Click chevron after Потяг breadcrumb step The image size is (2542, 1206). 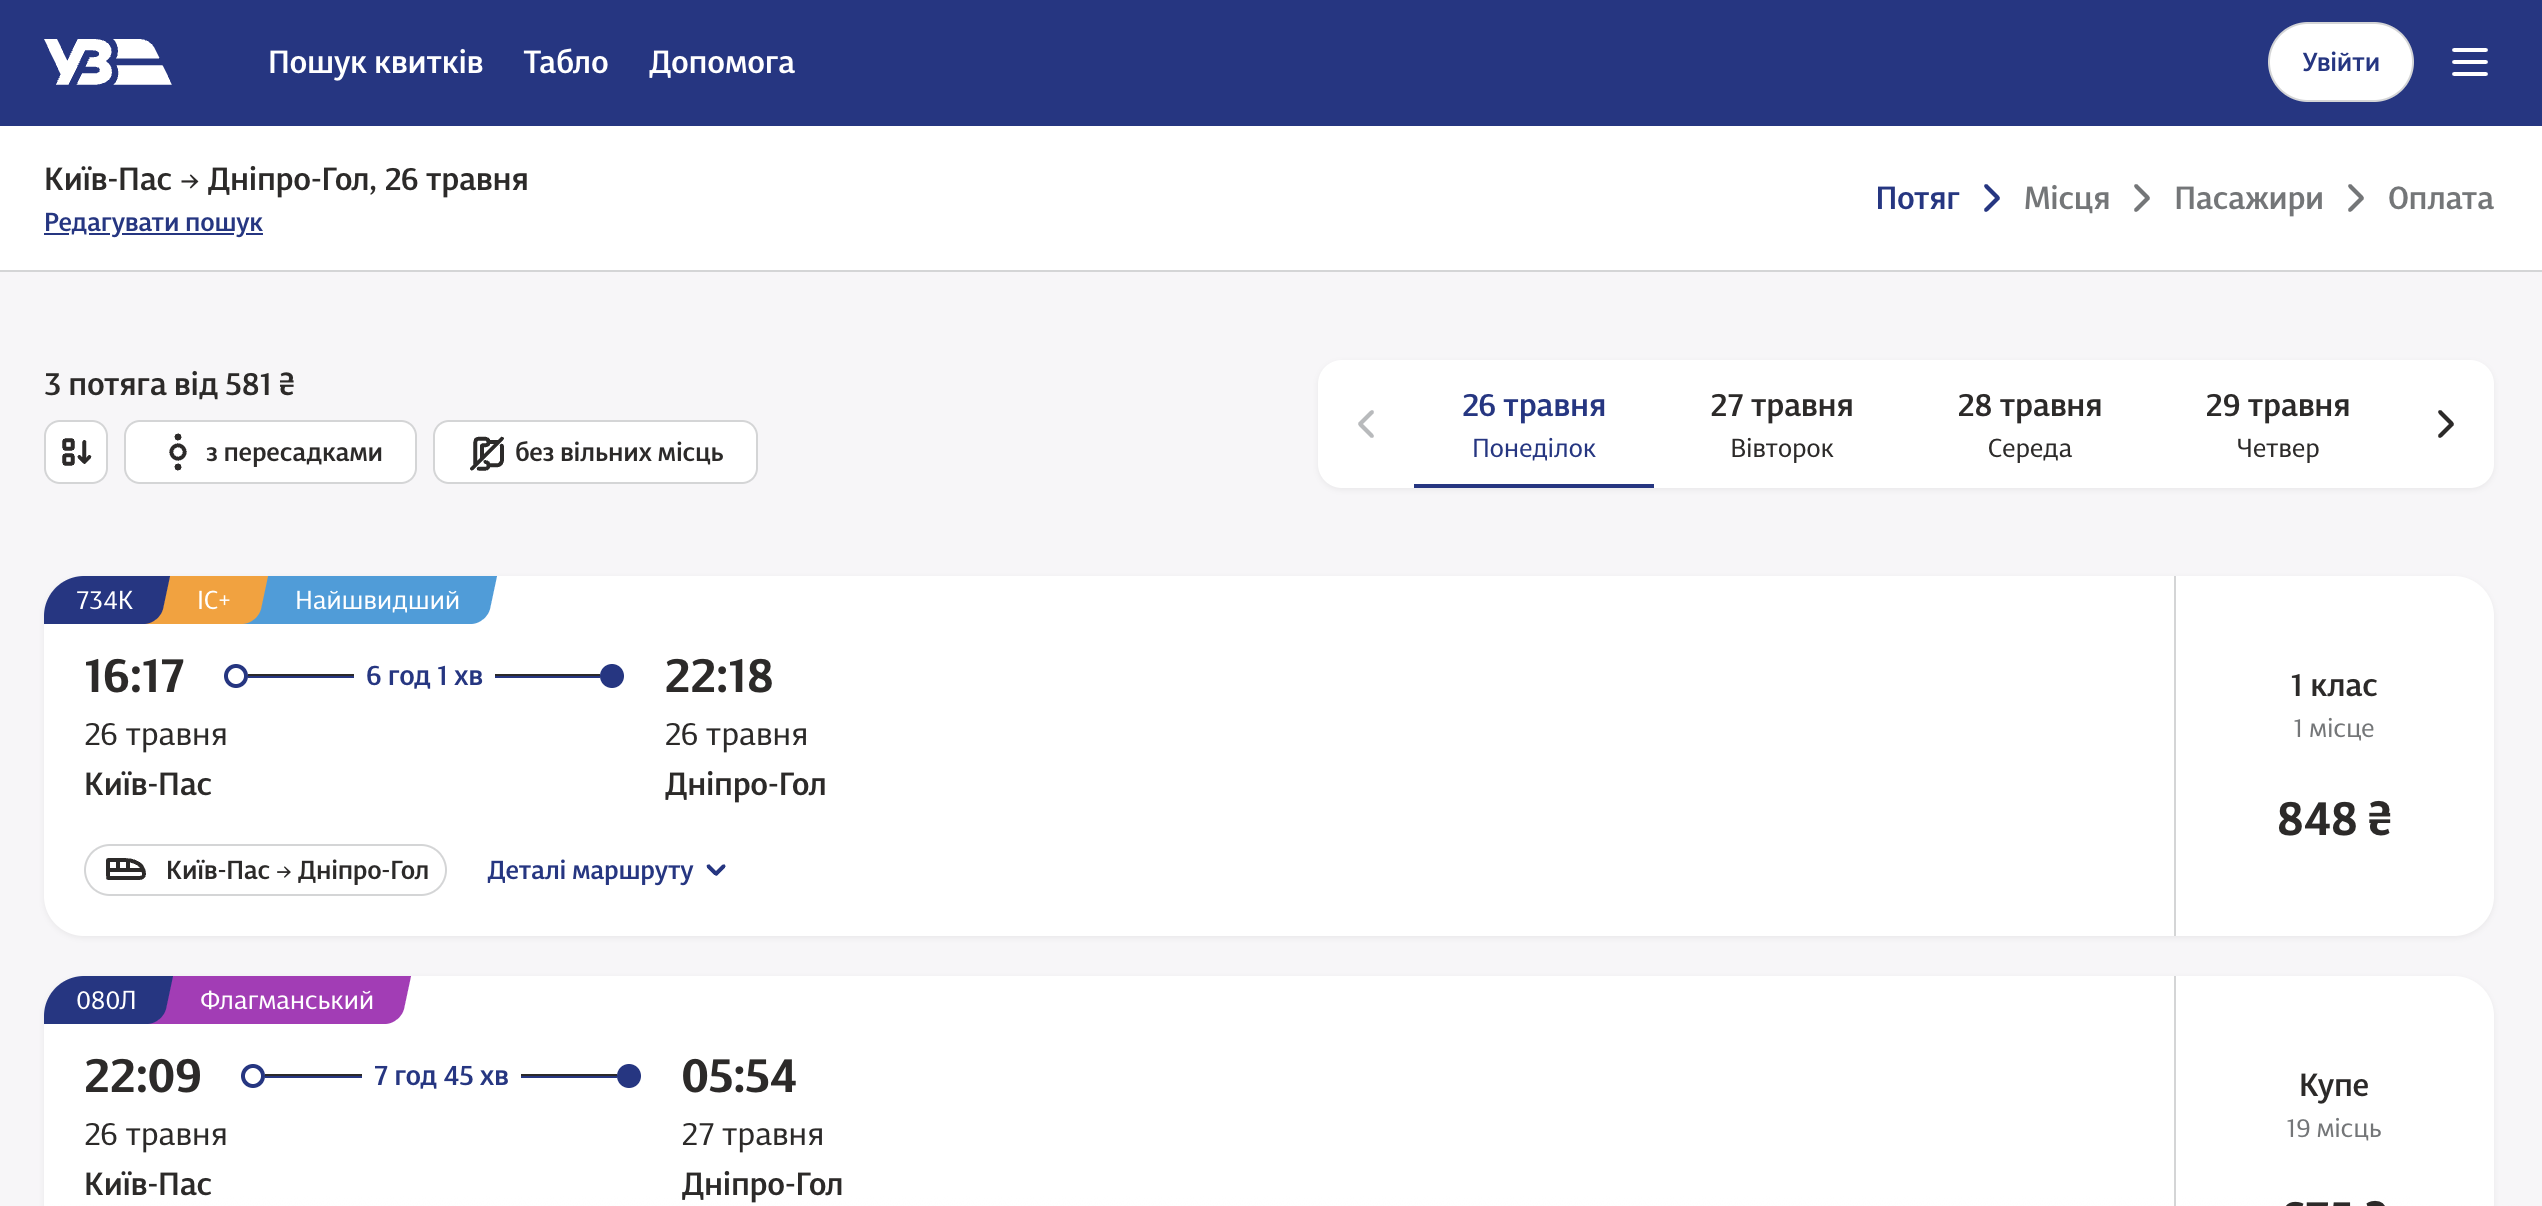coord(1991,198)
